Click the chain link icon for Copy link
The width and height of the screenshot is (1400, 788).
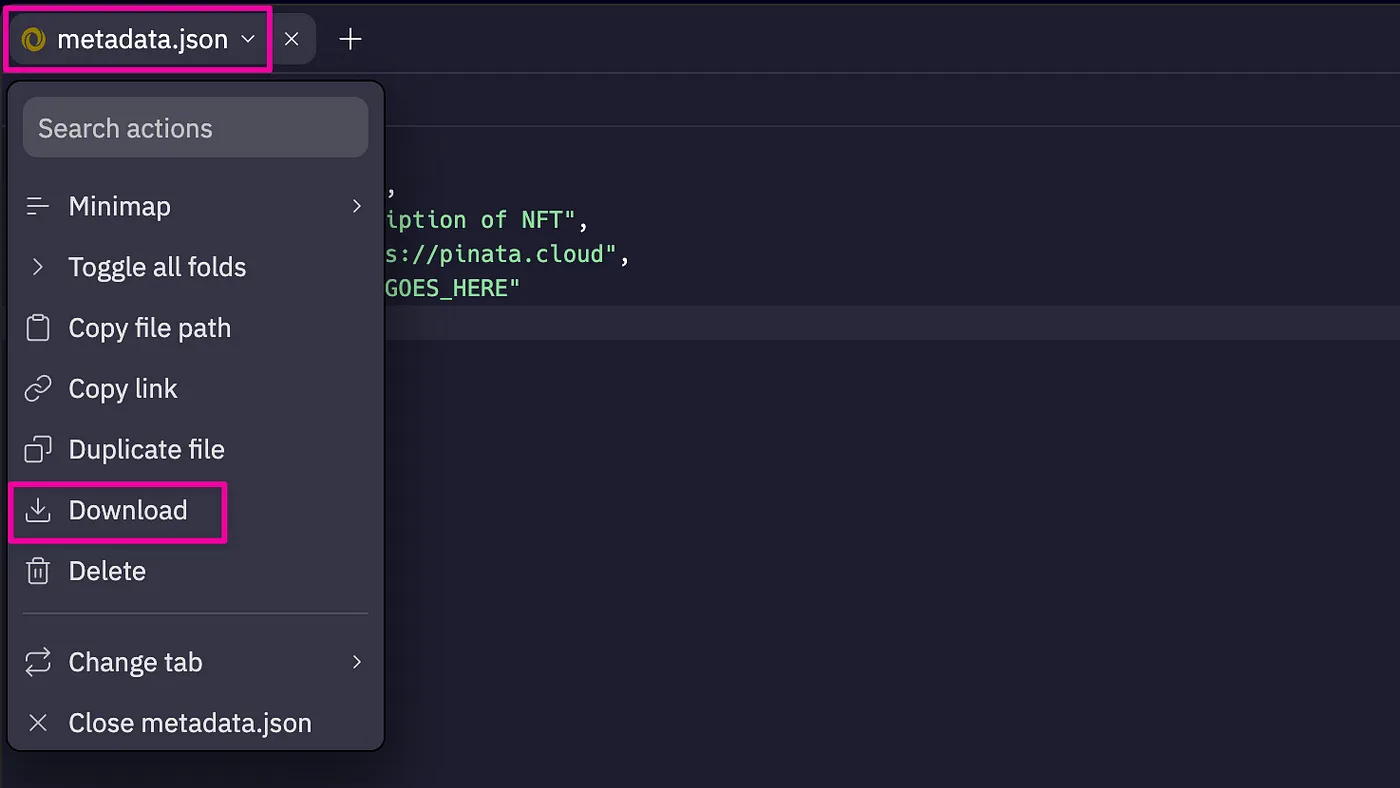(38, 389)
